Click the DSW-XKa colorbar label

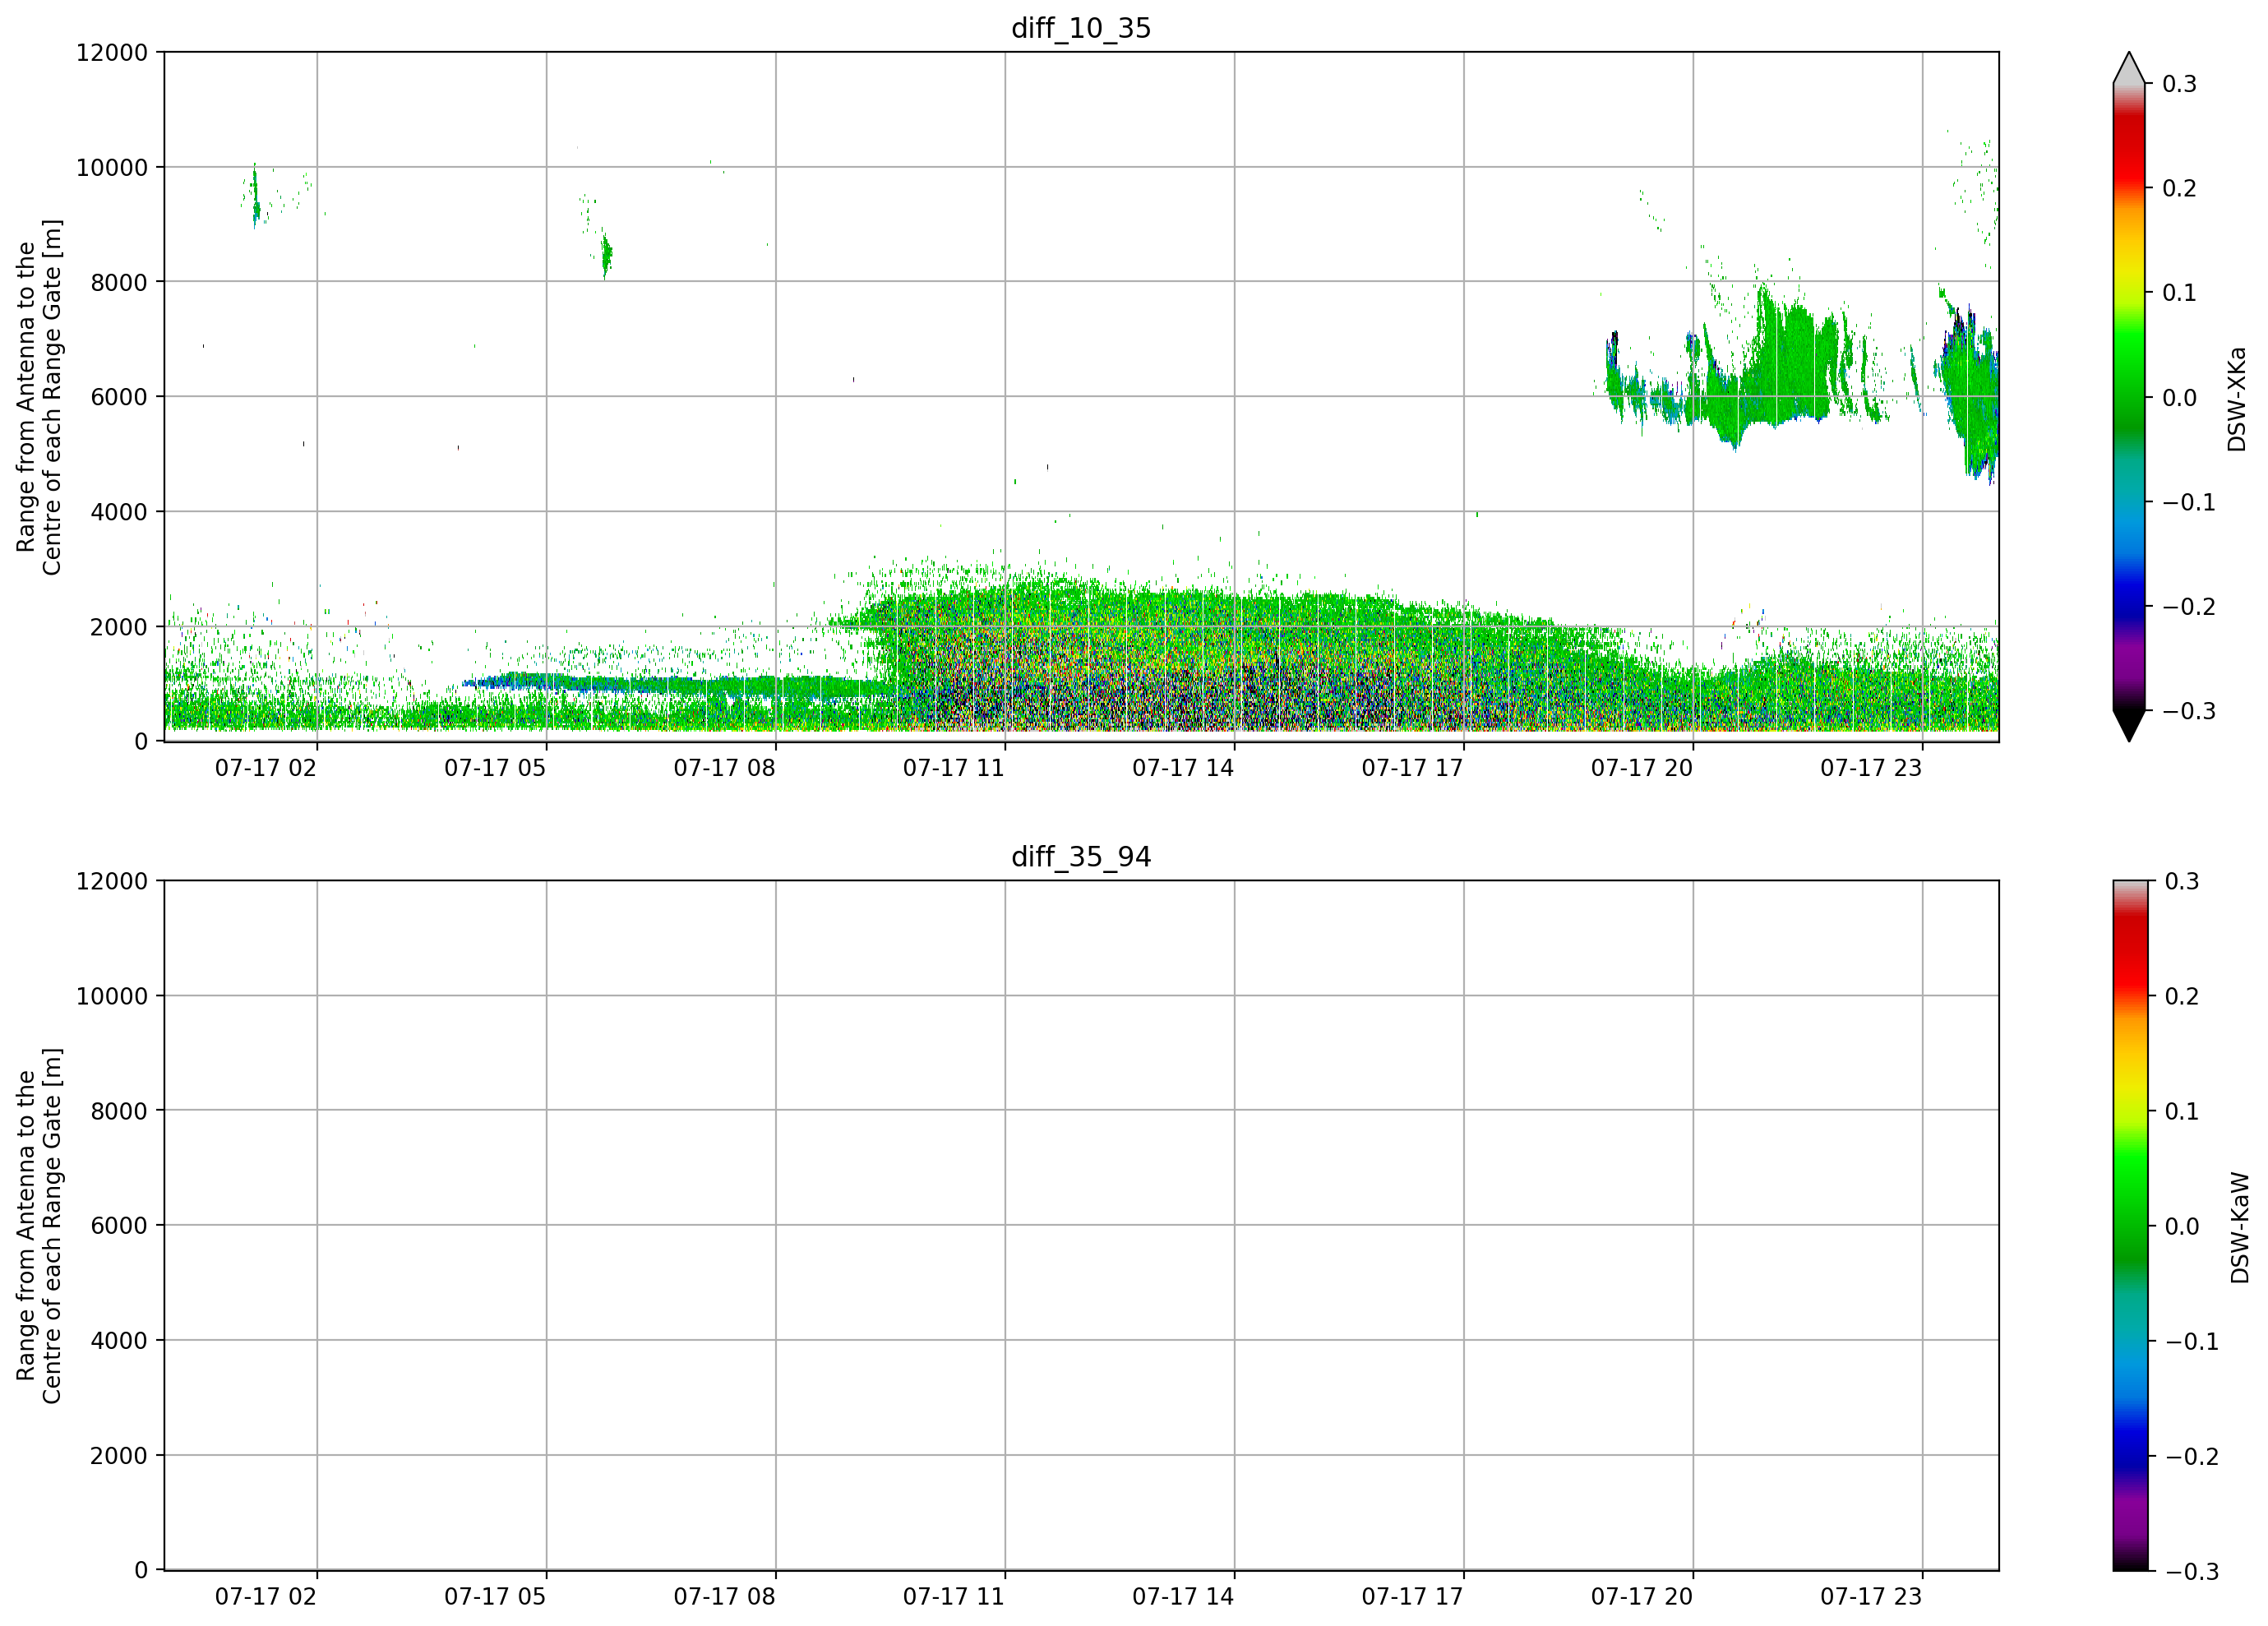coord(2237,398)
